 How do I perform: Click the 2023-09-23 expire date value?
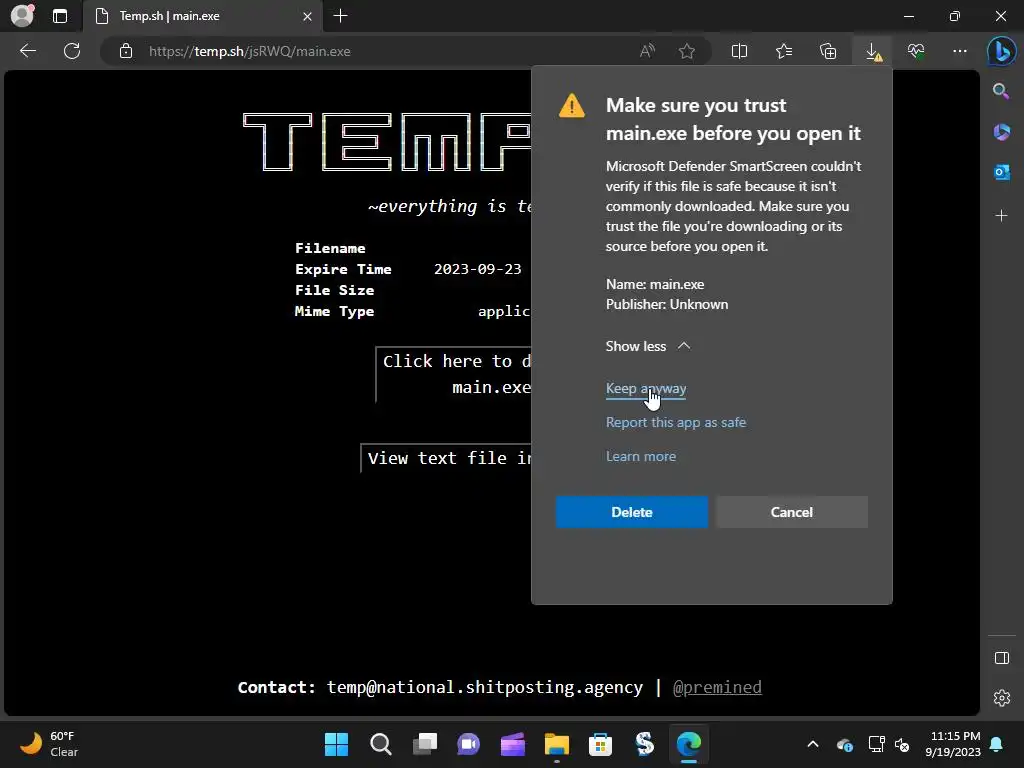point(477,269)
